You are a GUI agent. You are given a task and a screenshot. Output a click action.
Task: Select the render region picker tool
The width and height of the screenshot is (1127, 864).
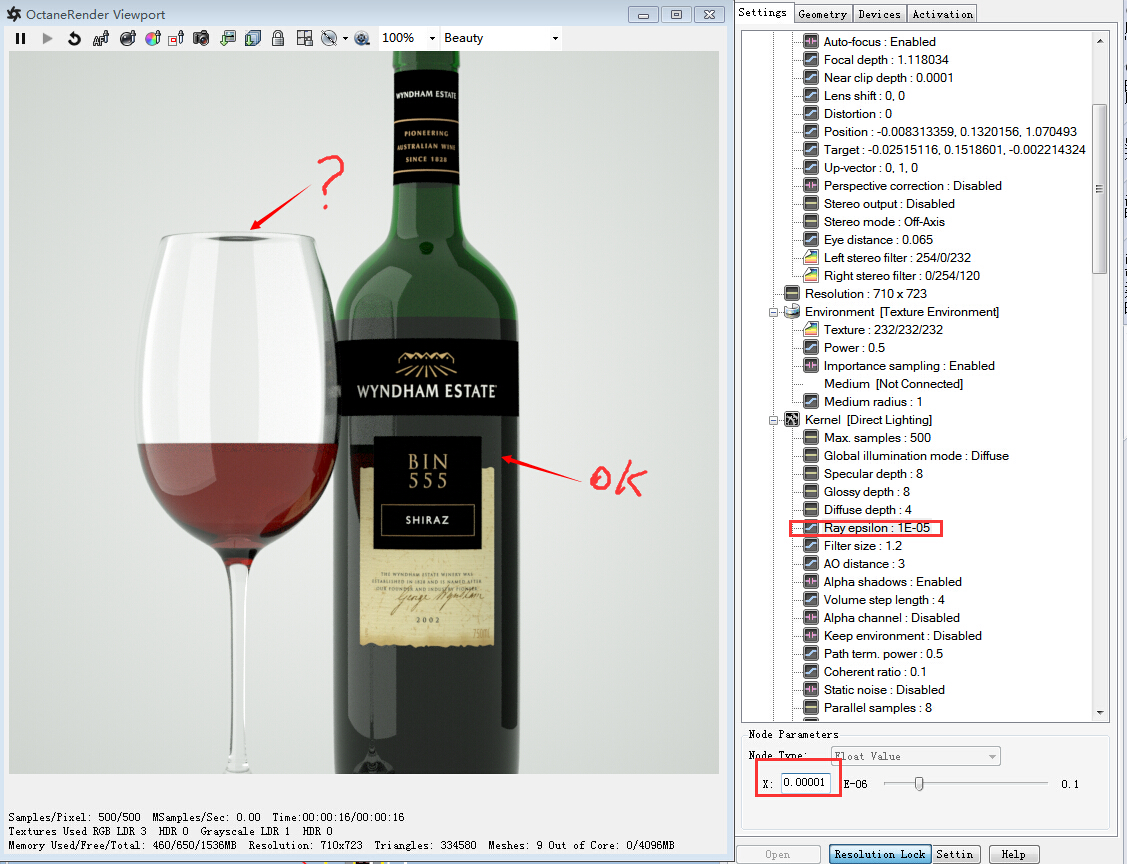[177, 39]
